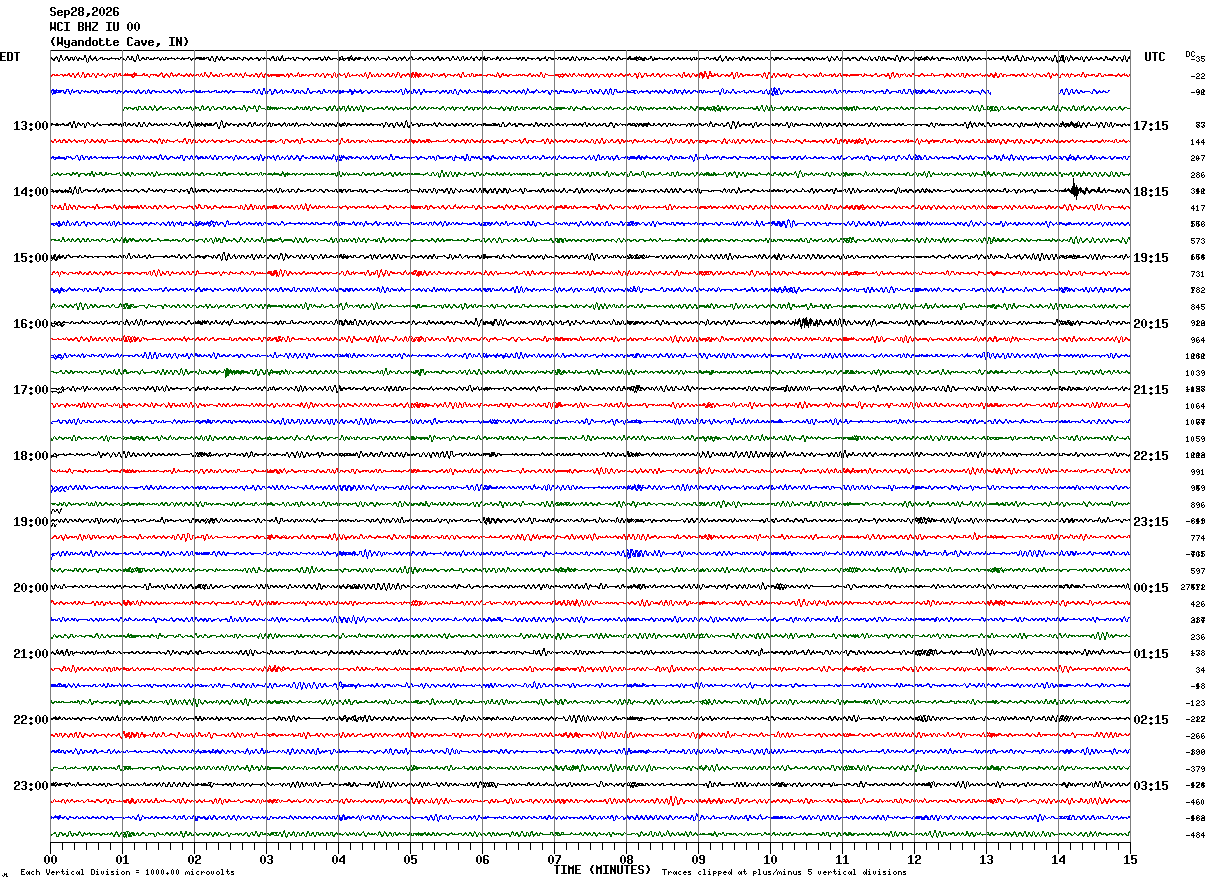Select the event burst on the 16:00 trace
Screen dimensions: 1210x886
tap(804, 322)
